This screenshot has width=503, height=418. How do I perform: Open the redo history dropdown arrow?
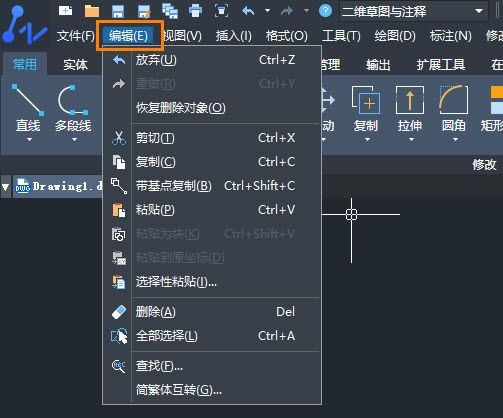click(306, 11)
